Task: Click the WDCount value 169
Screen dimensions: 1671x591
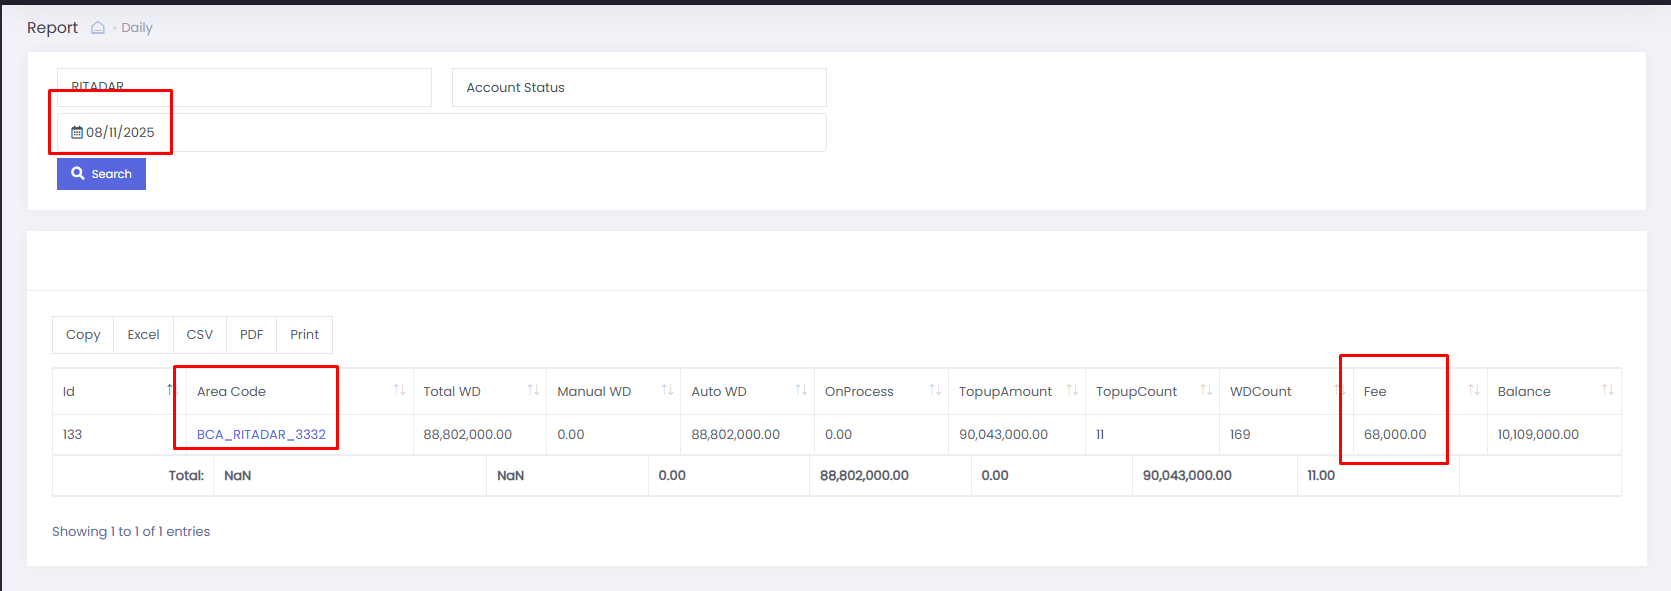Action: click(x=1240, y=435)
